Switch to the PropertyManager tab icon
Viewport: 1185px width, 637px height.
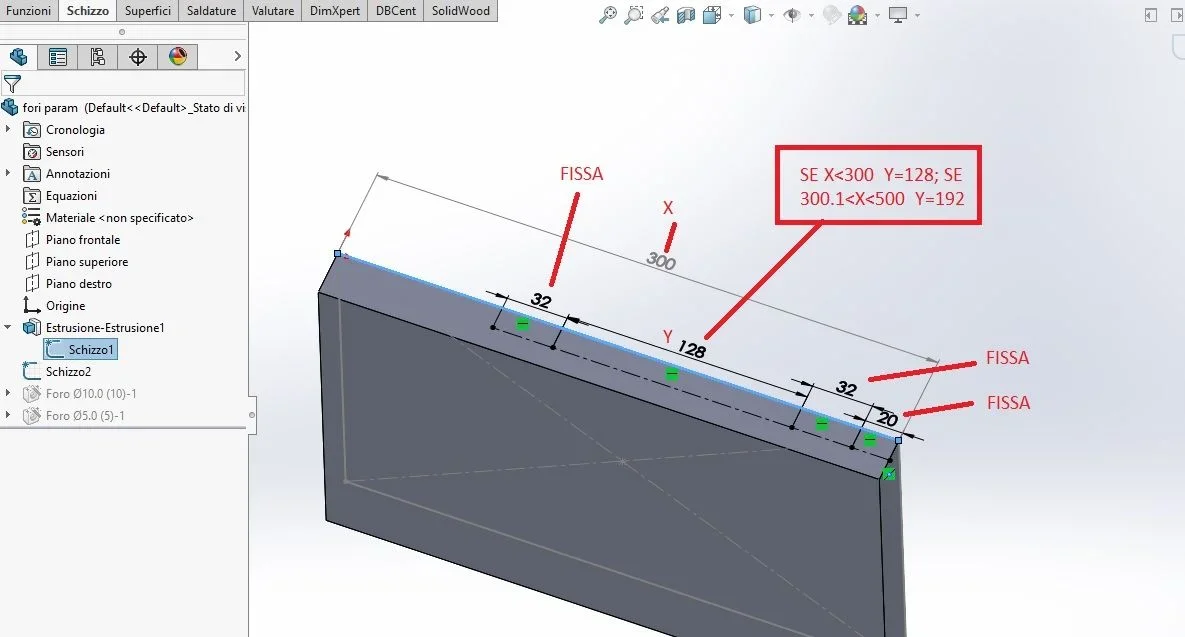click(57, 57)
